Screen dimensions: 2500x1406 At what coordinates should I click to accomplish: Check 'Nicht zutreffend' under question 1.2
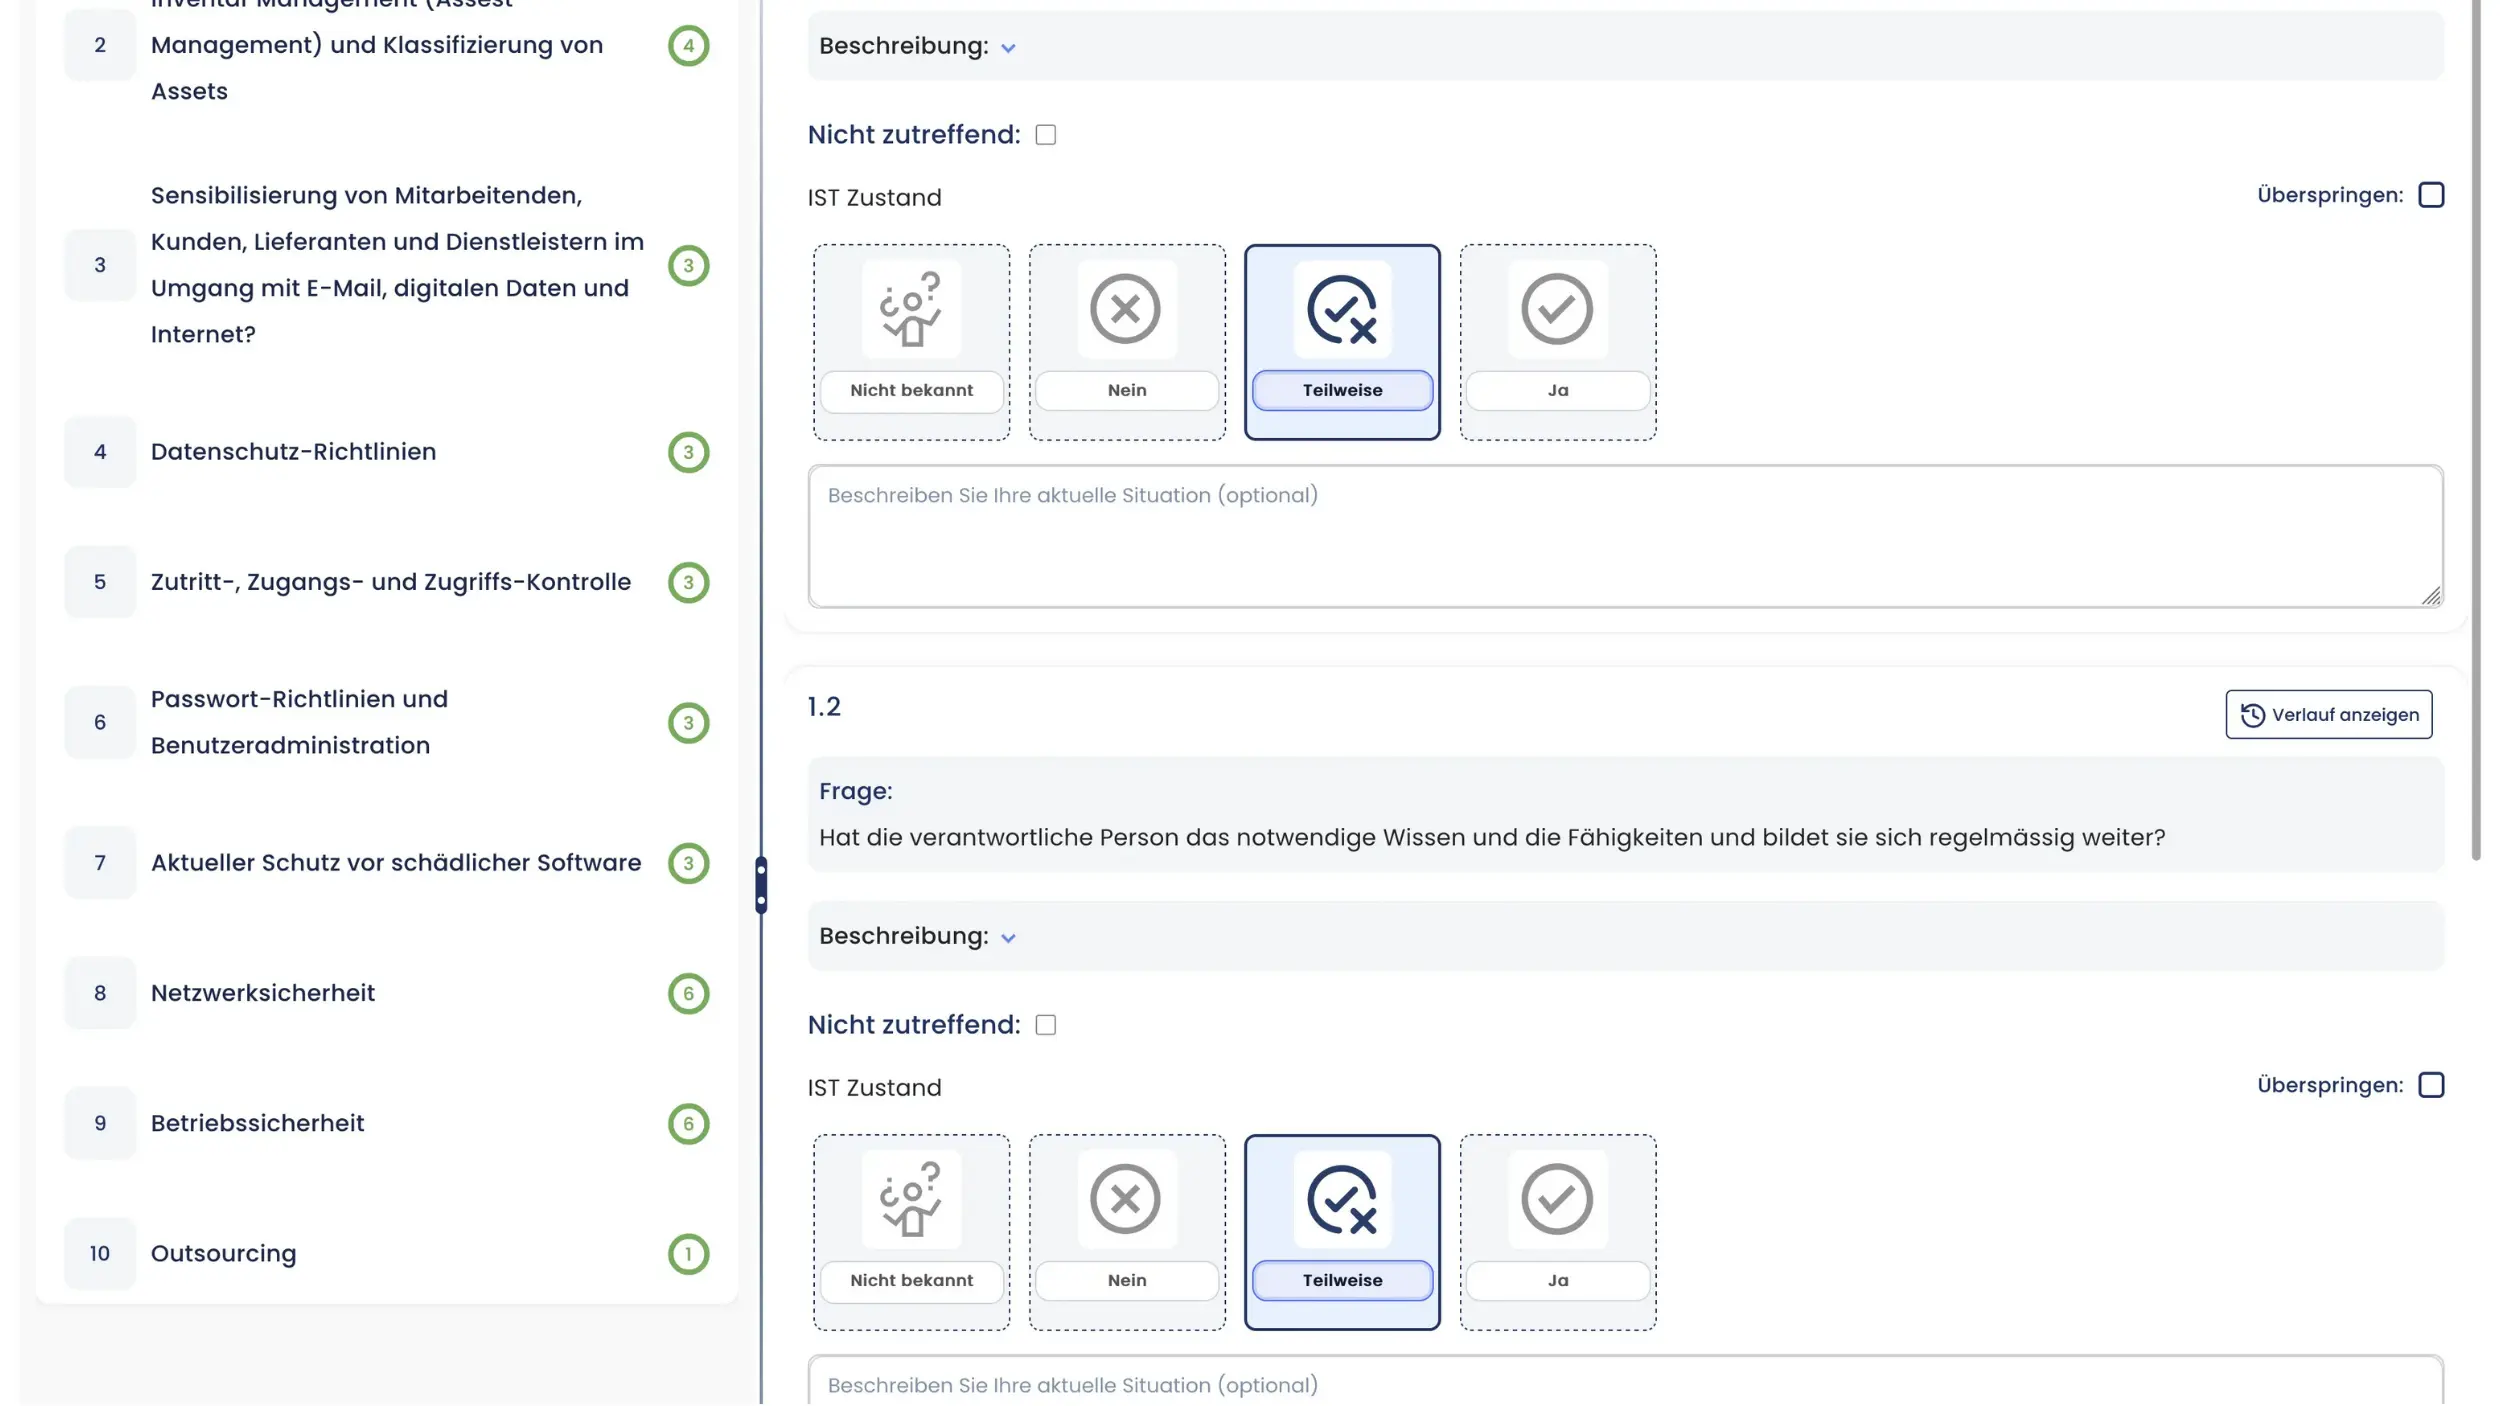pos(1046,1025)
